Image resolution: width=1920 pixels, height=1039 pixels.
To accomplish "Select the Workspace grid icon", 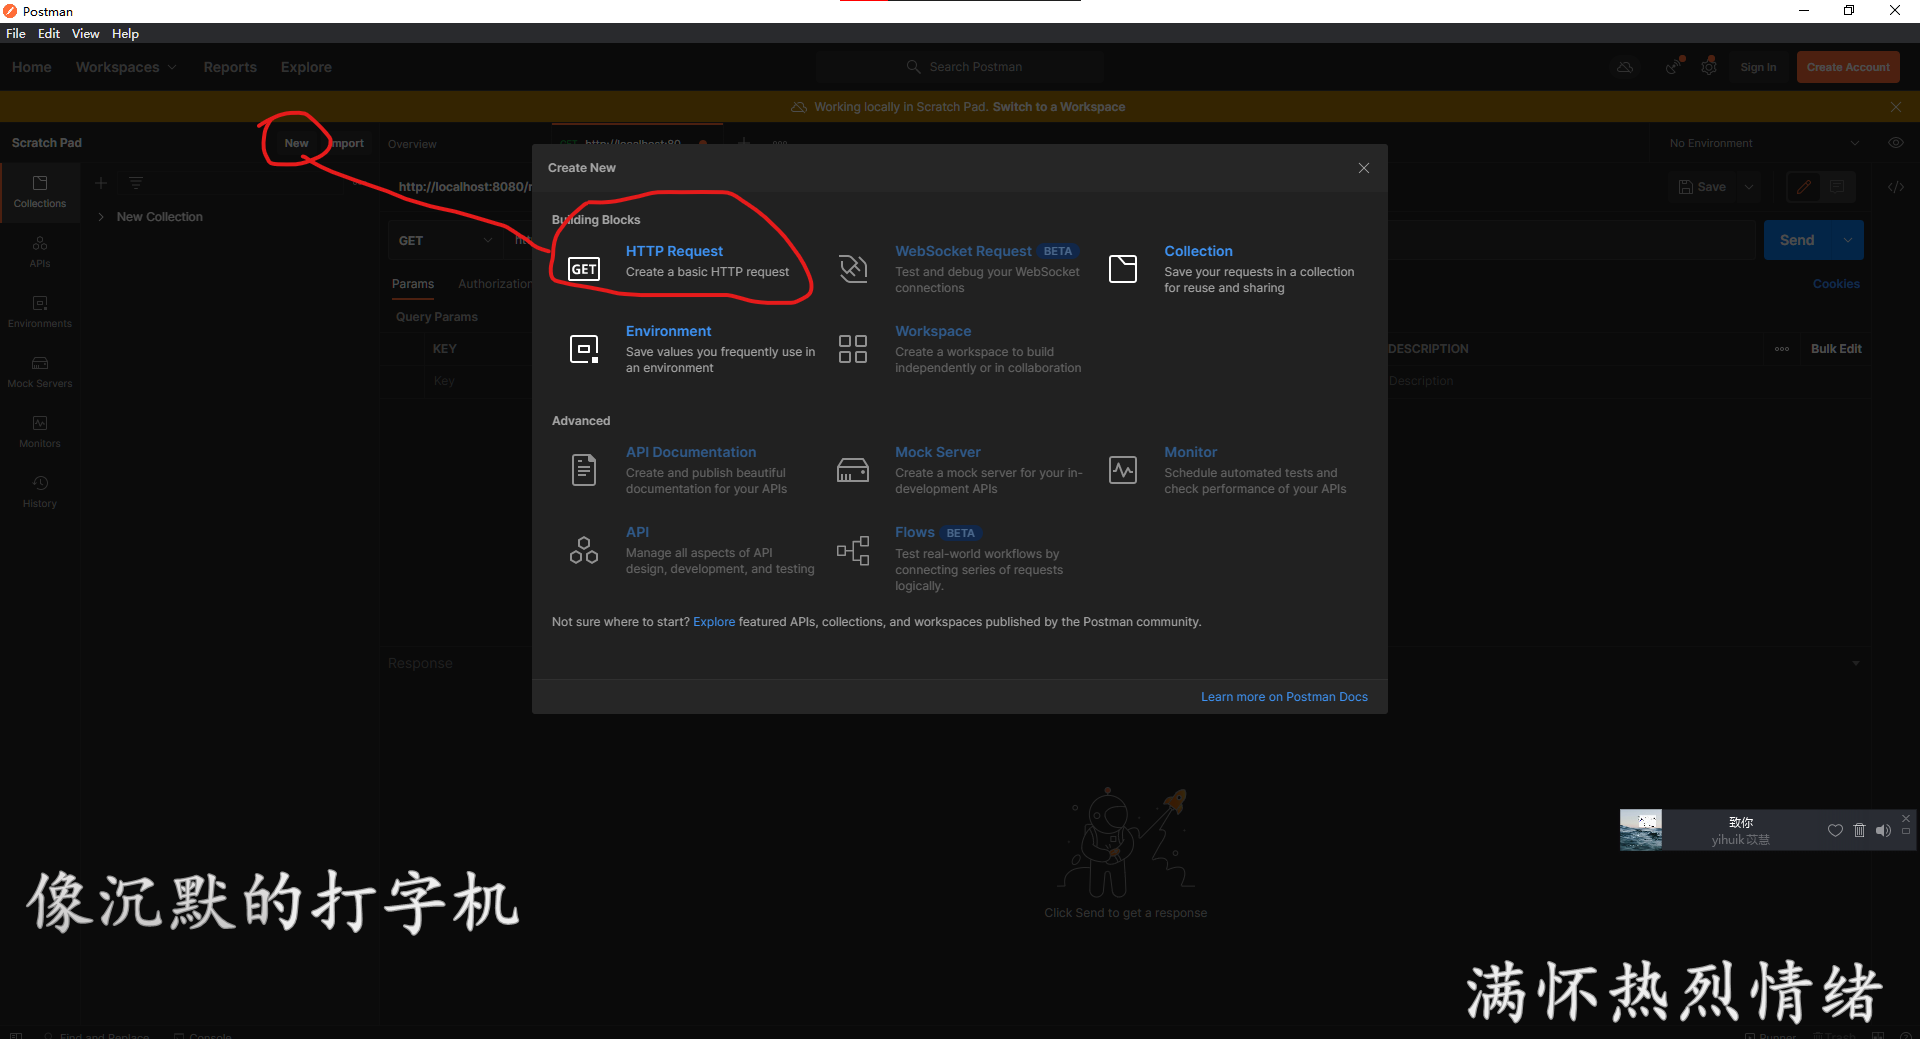I will (853, 349).
